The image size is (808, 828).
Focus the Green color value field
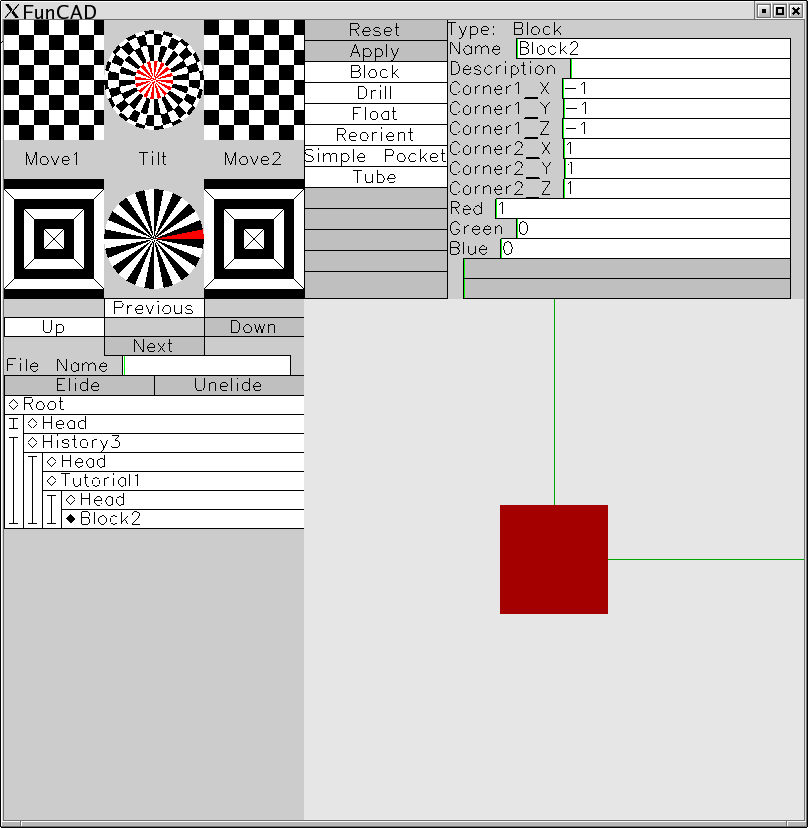(x=653, y=229)
